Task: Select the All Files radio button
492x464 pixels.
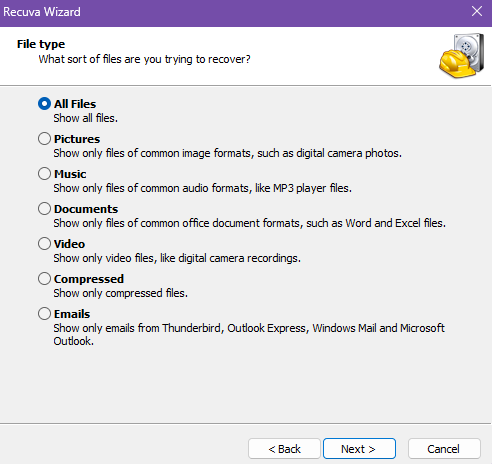Action: click(x=44, y=104)
